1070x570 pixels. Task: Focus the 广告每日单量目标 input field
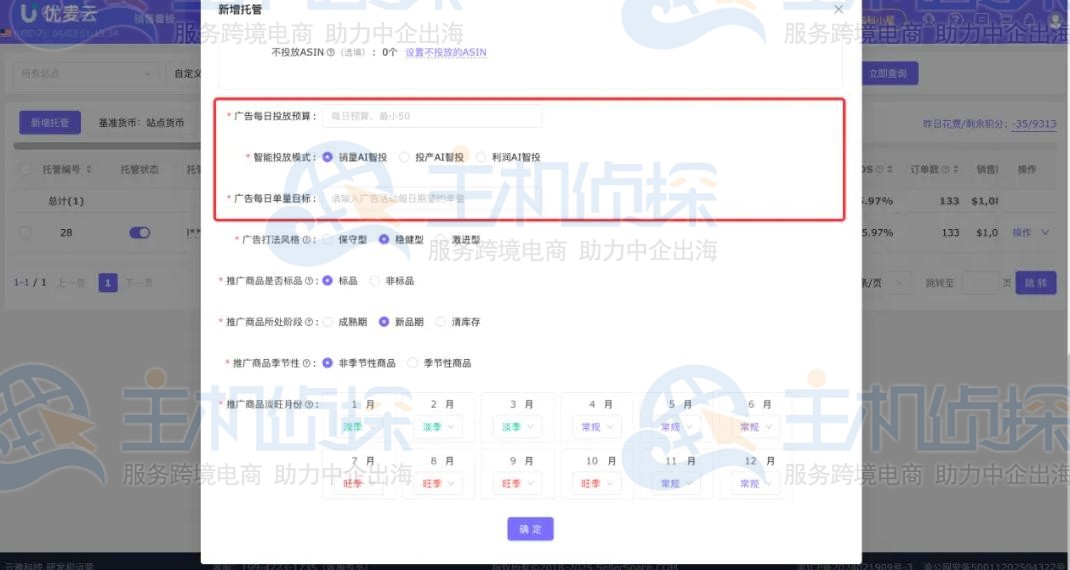433,199
